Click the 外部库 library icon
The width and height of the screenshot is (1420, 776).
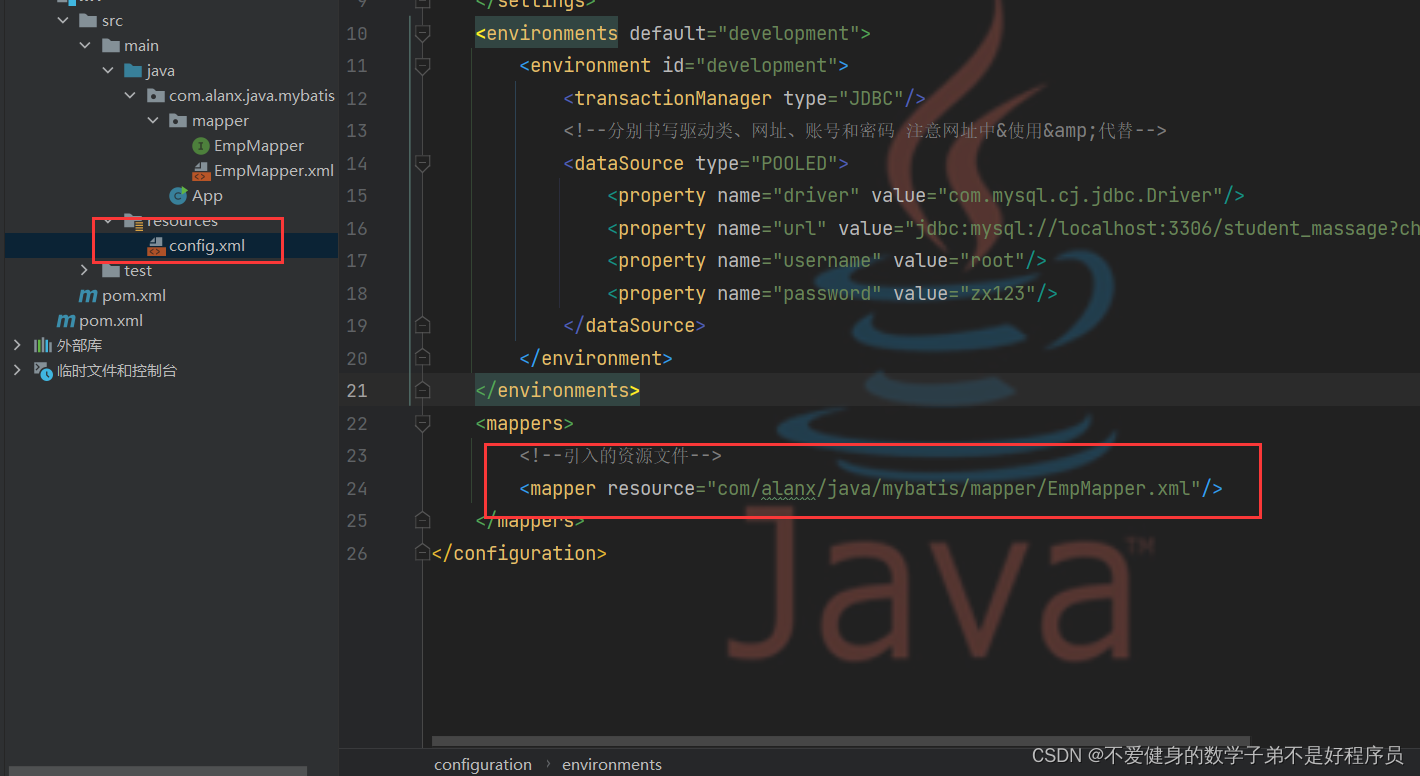[x=43, y=346]
